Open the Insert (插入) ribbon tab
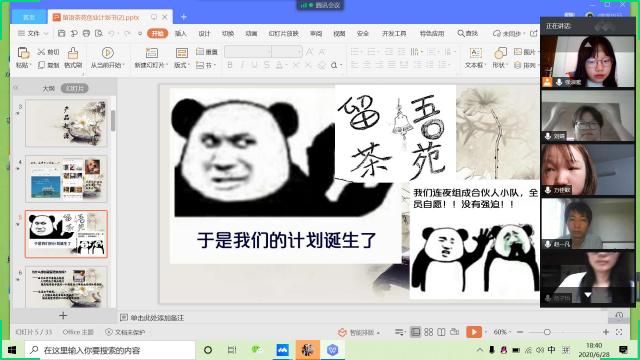Screen dimensions: 640x360 (x=181, y=33)
